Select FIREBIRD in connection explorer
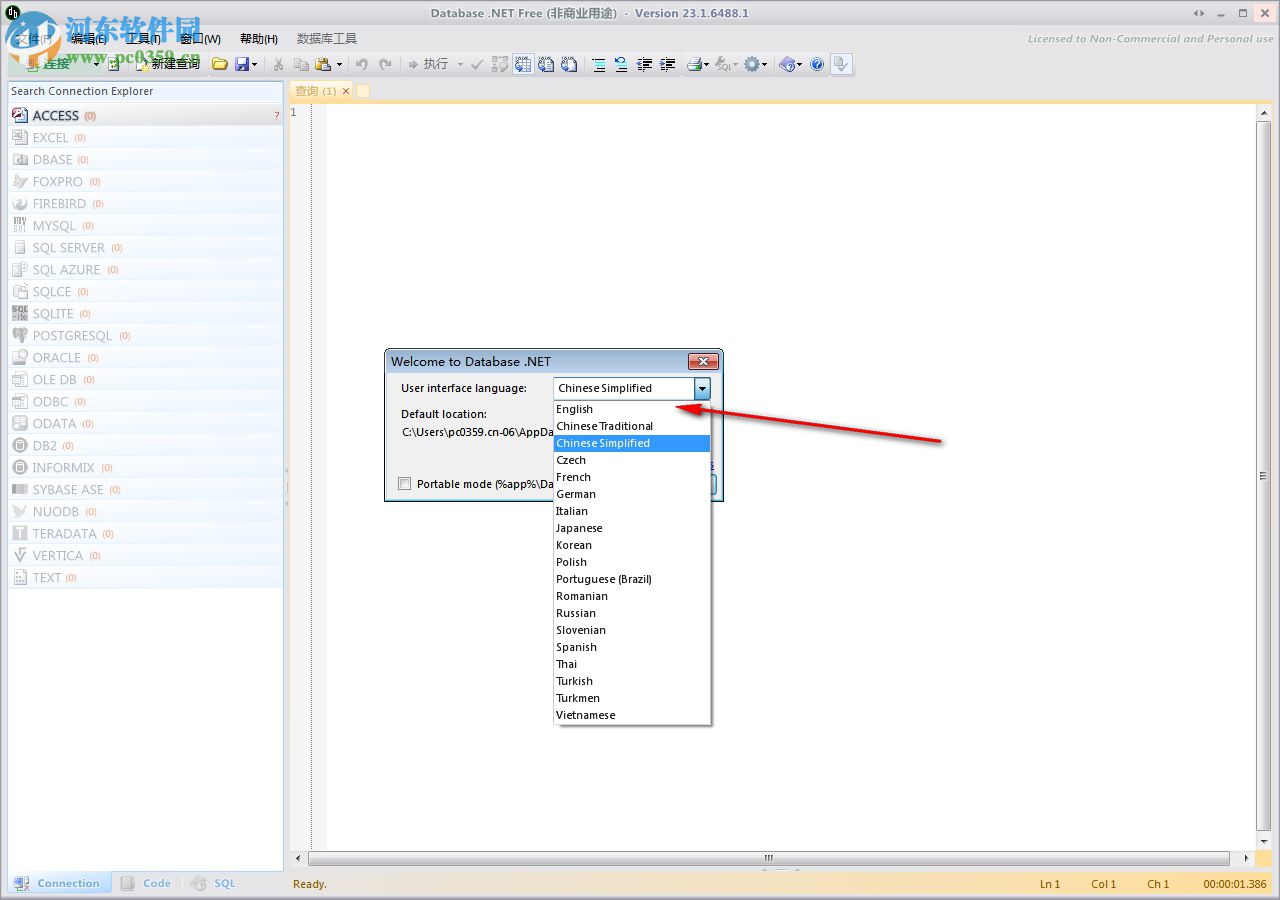 click(146, 204)
